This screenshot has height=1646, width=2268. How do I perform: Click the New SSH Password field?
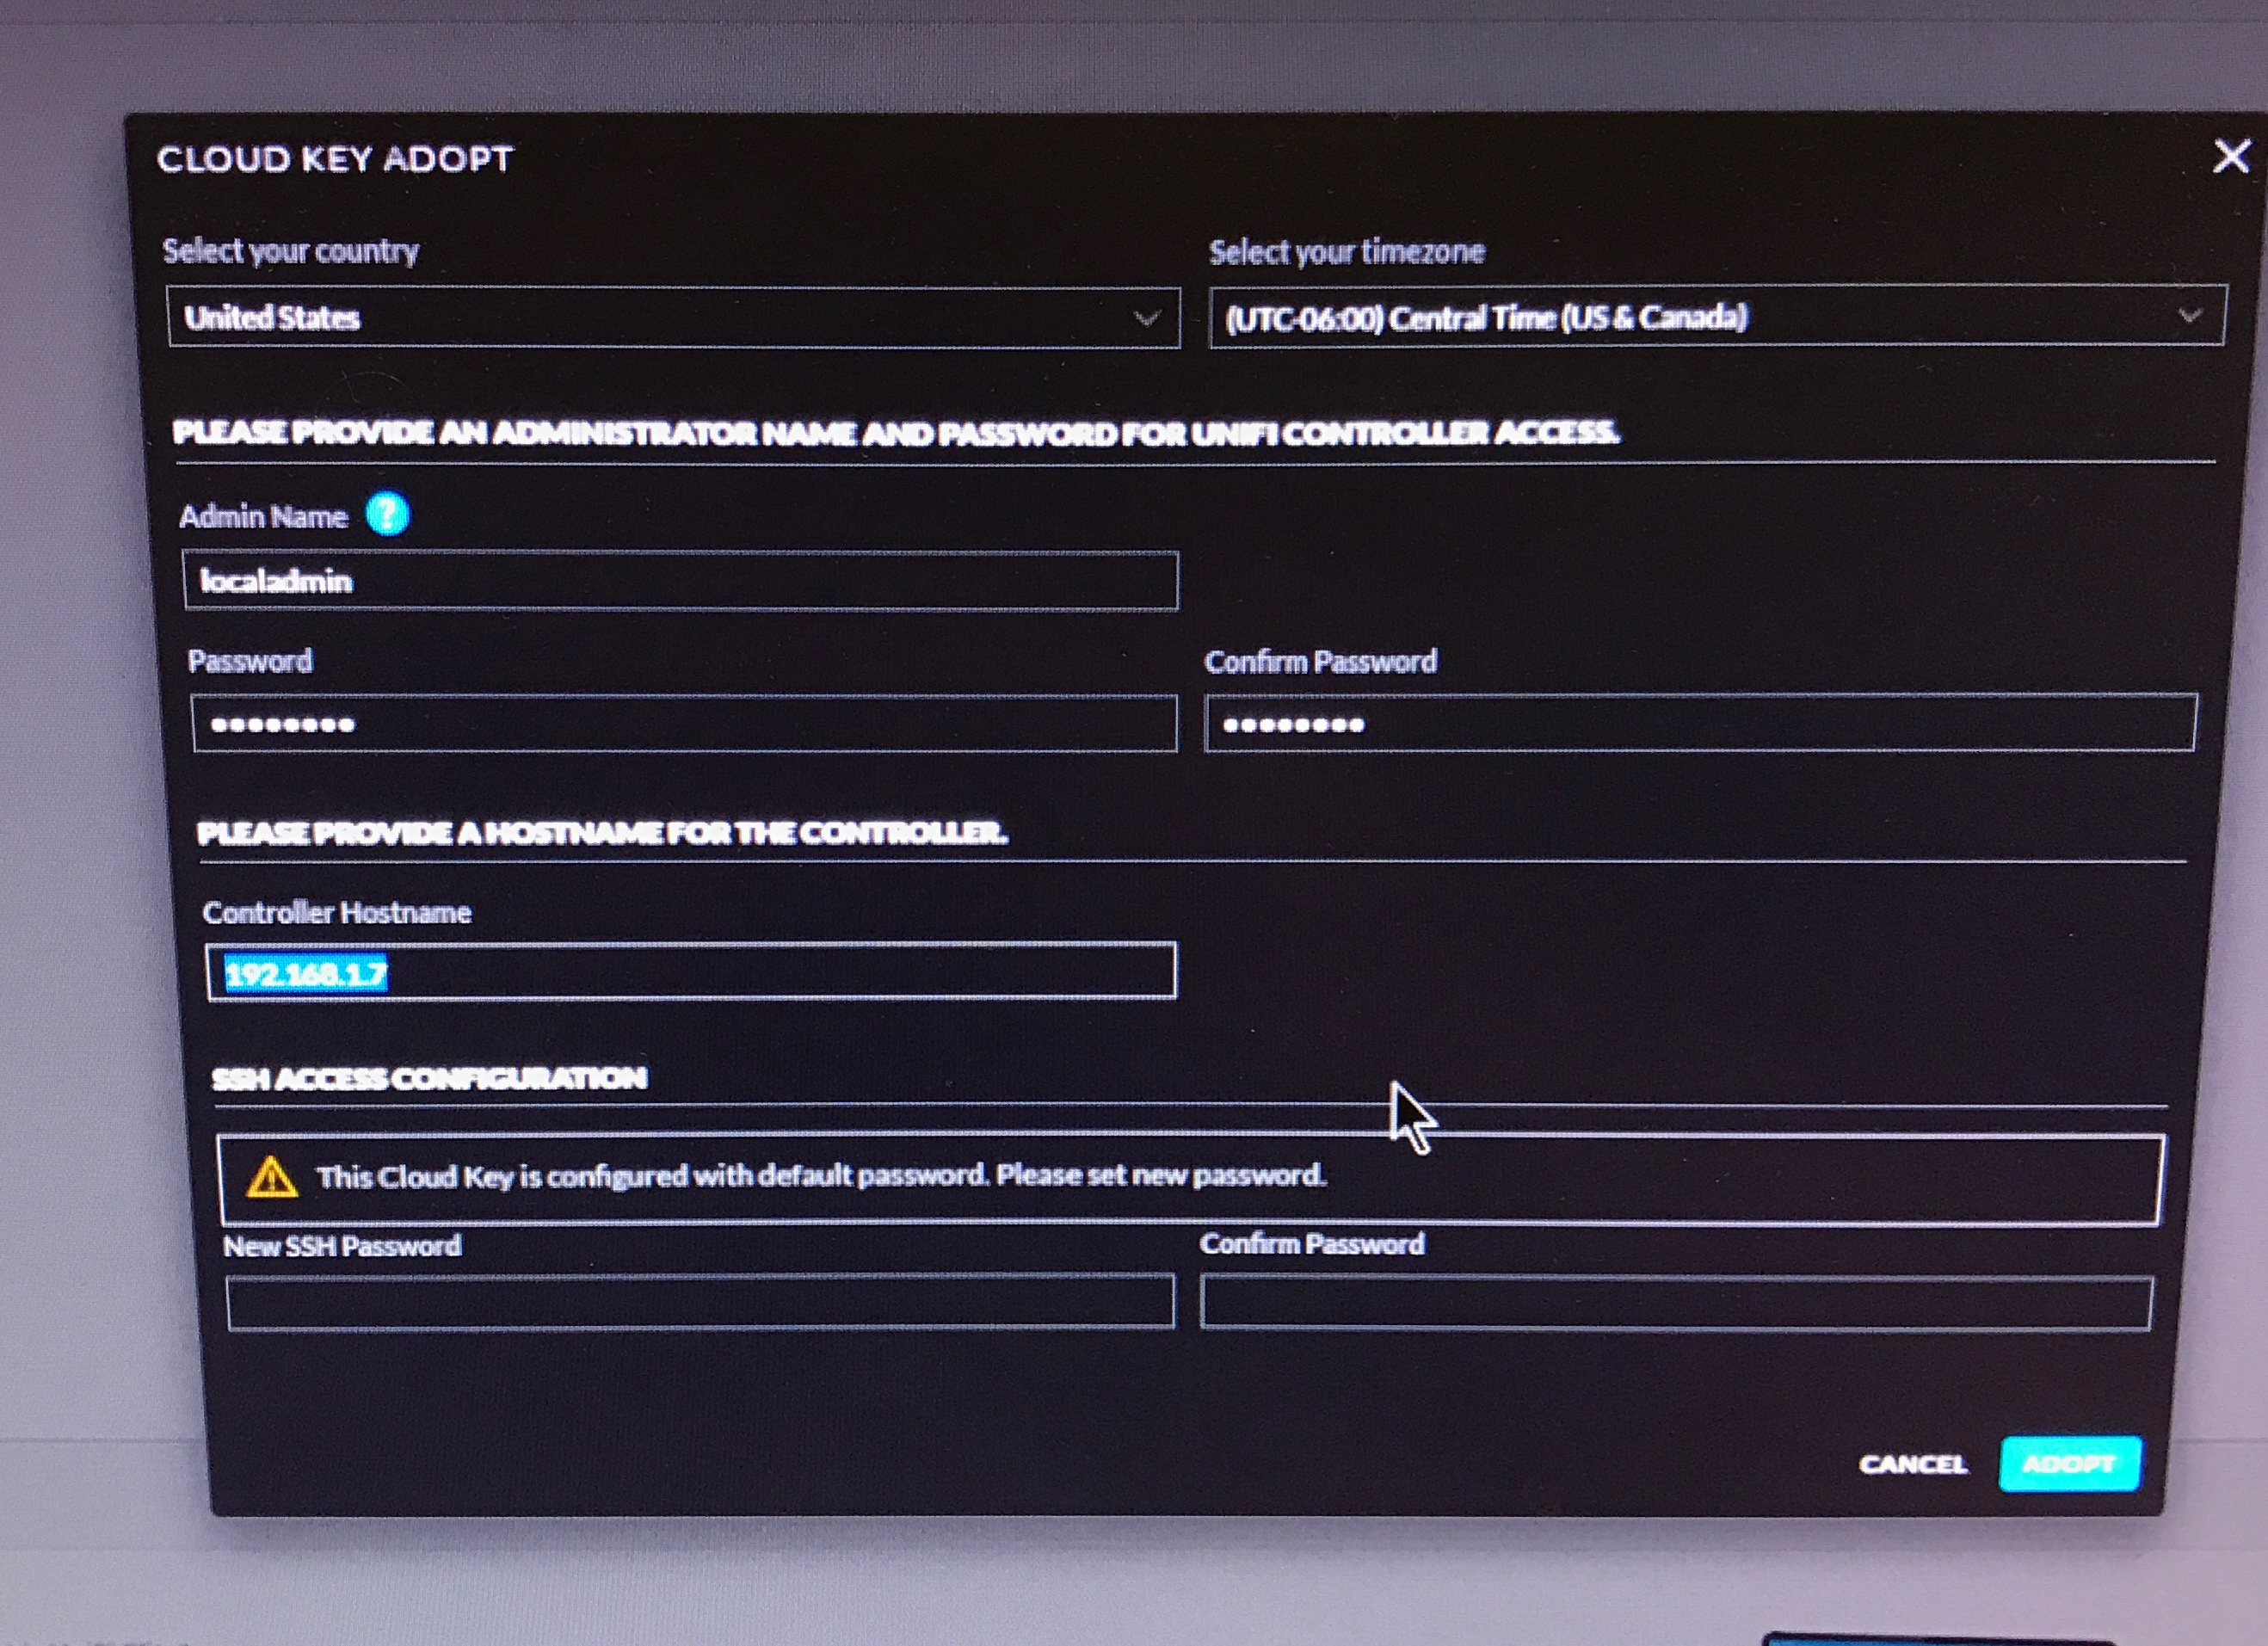[700, 1302]
